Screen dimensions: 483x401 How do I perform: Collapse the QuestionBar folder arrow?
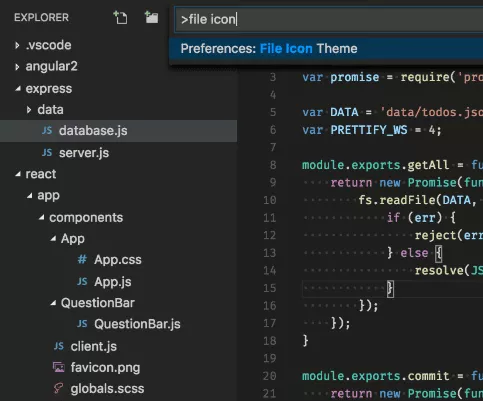click(x=53, y=303)
